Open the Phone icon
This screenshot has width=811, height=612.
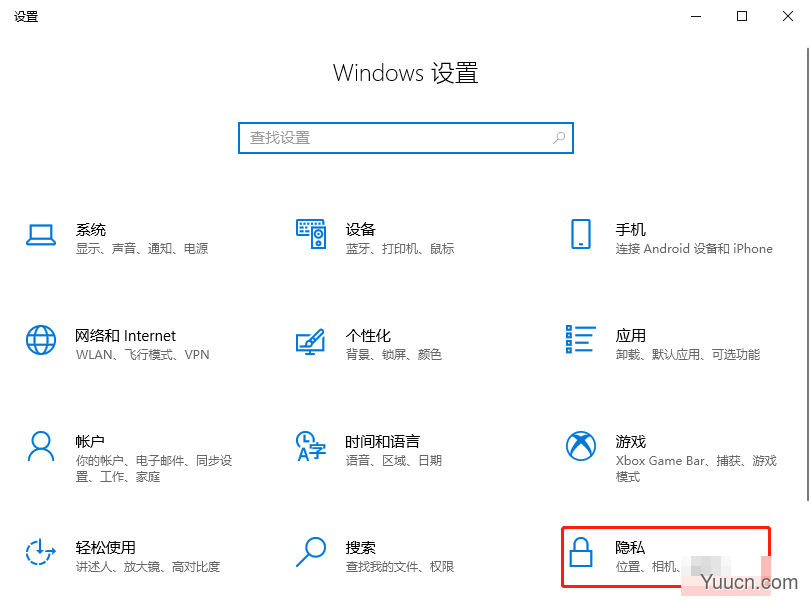click(581, 234)
